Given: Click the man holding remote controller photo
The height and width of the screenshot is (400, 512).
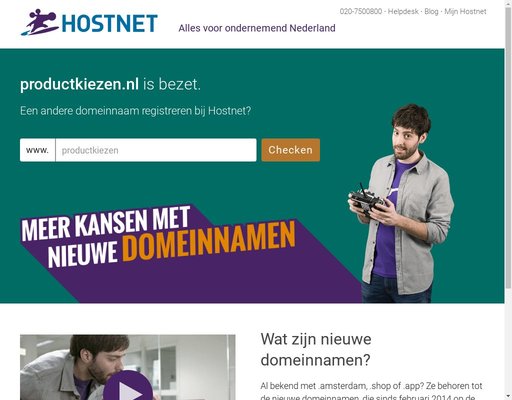Looking at the screenshot, I should 401,203.
